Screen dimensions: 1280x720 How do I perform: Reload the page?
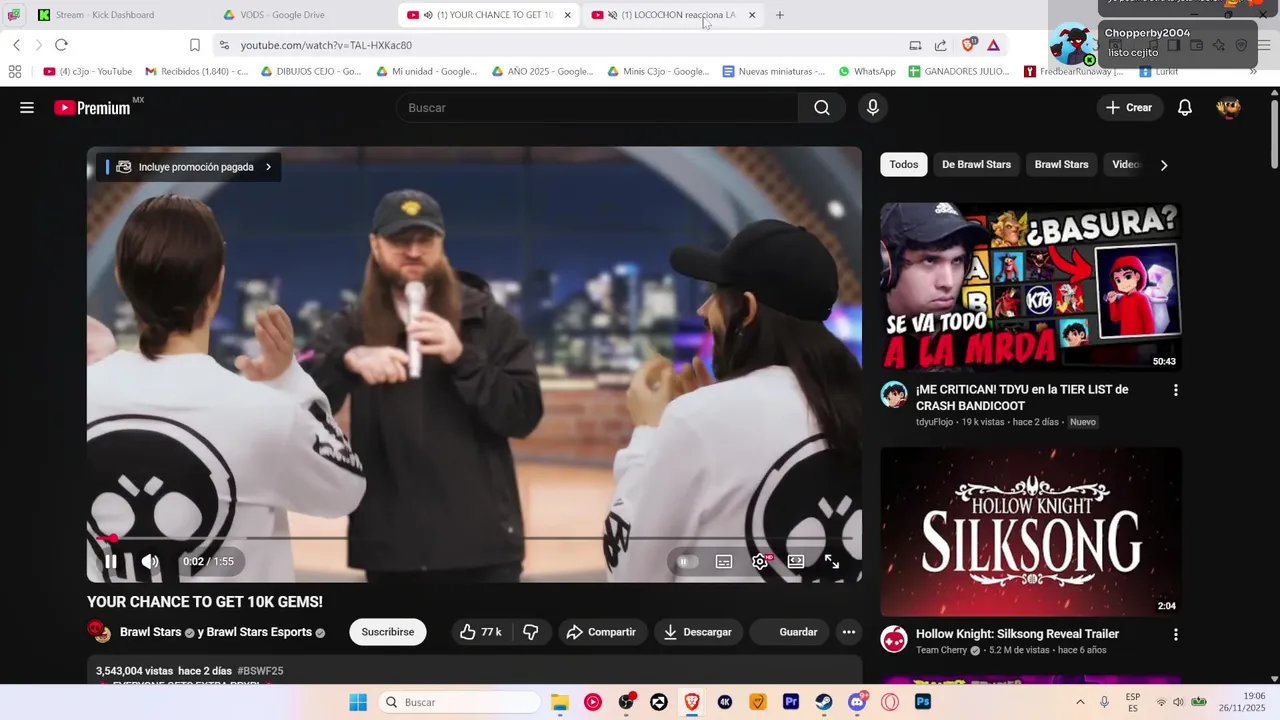coord(61,45)
